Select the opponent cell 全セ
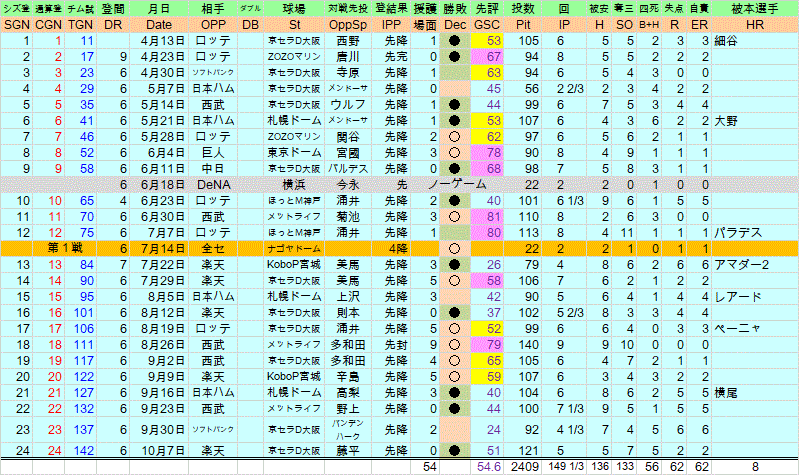 point(213,249)
